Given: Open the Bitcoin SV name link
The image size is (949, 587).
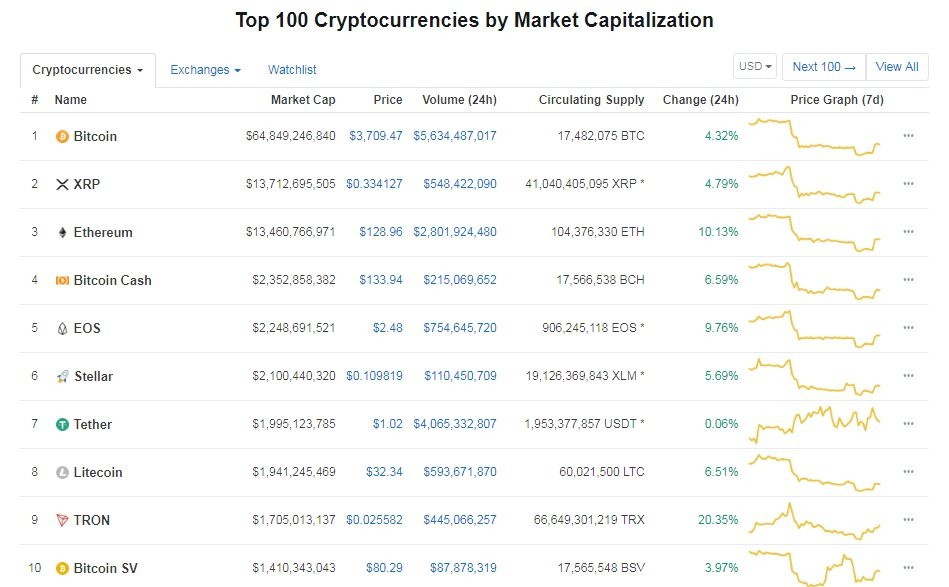Looking at the screenshot, I should click(x=105, y=568).
